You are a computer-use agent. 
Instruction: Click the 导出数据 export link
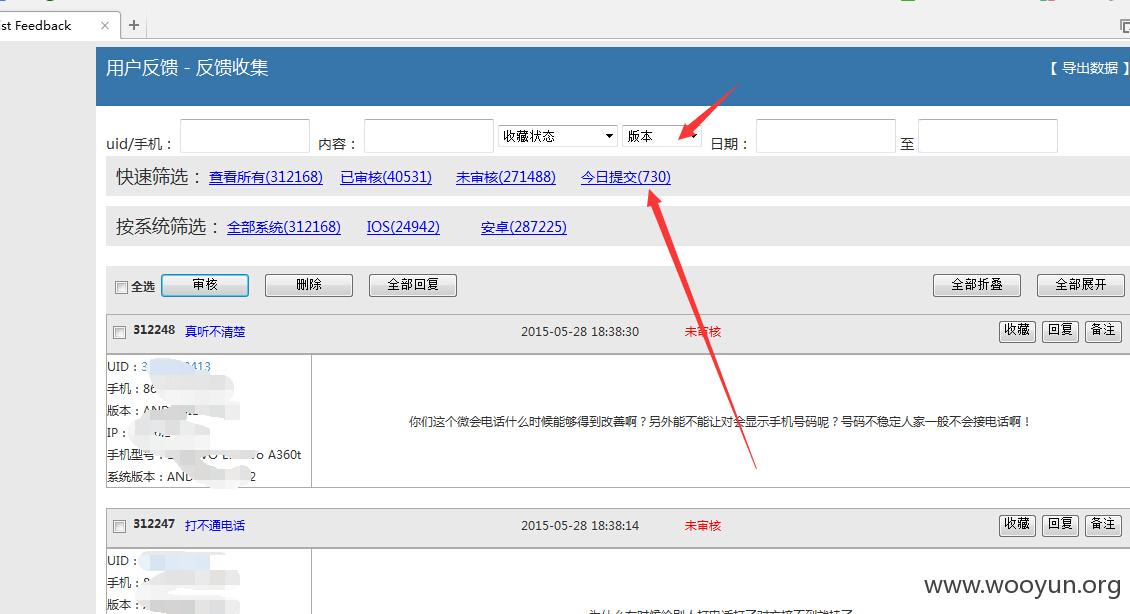point(1090,68)
